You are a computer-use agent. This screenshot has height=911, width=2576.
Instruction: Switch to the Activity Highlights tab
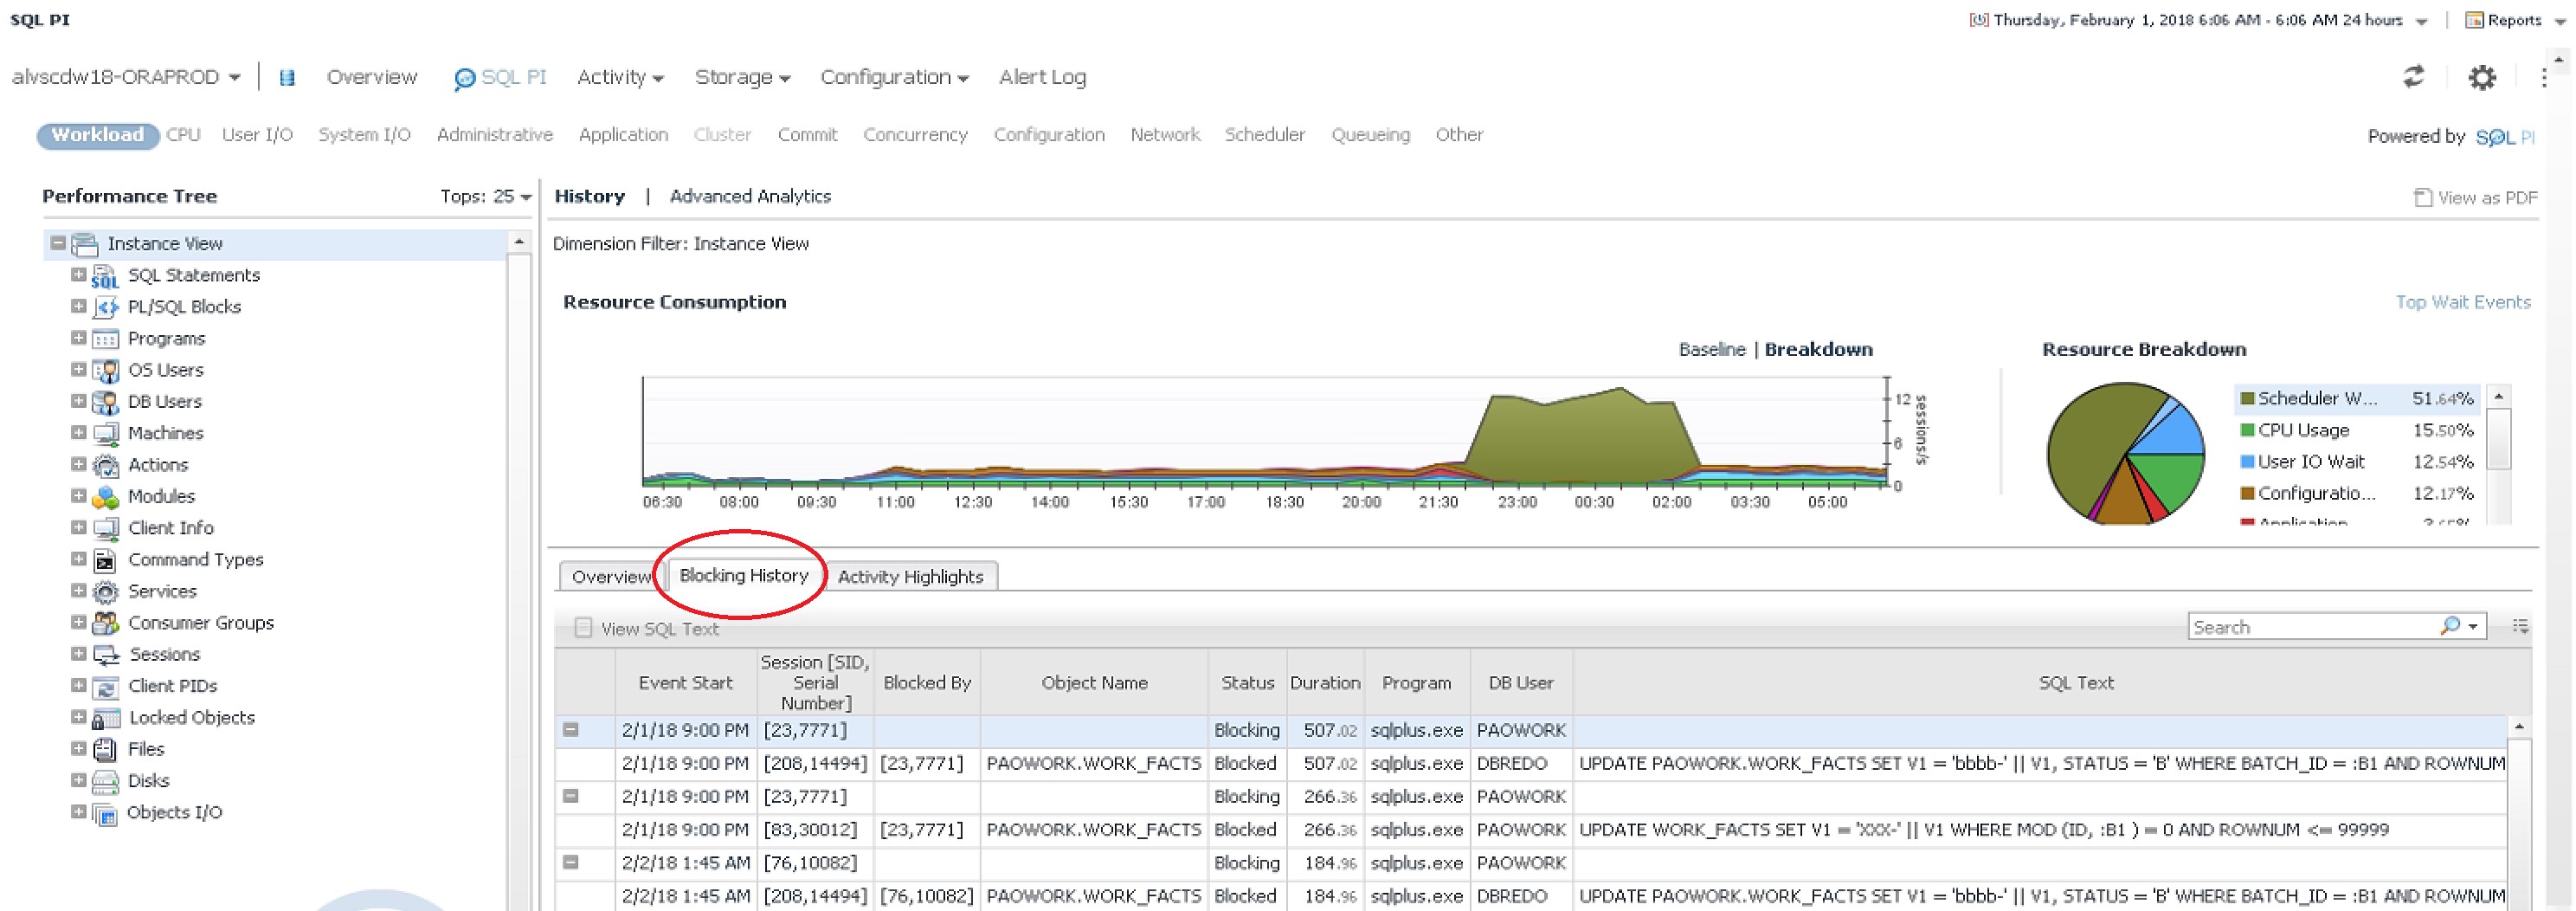point(910,576)
